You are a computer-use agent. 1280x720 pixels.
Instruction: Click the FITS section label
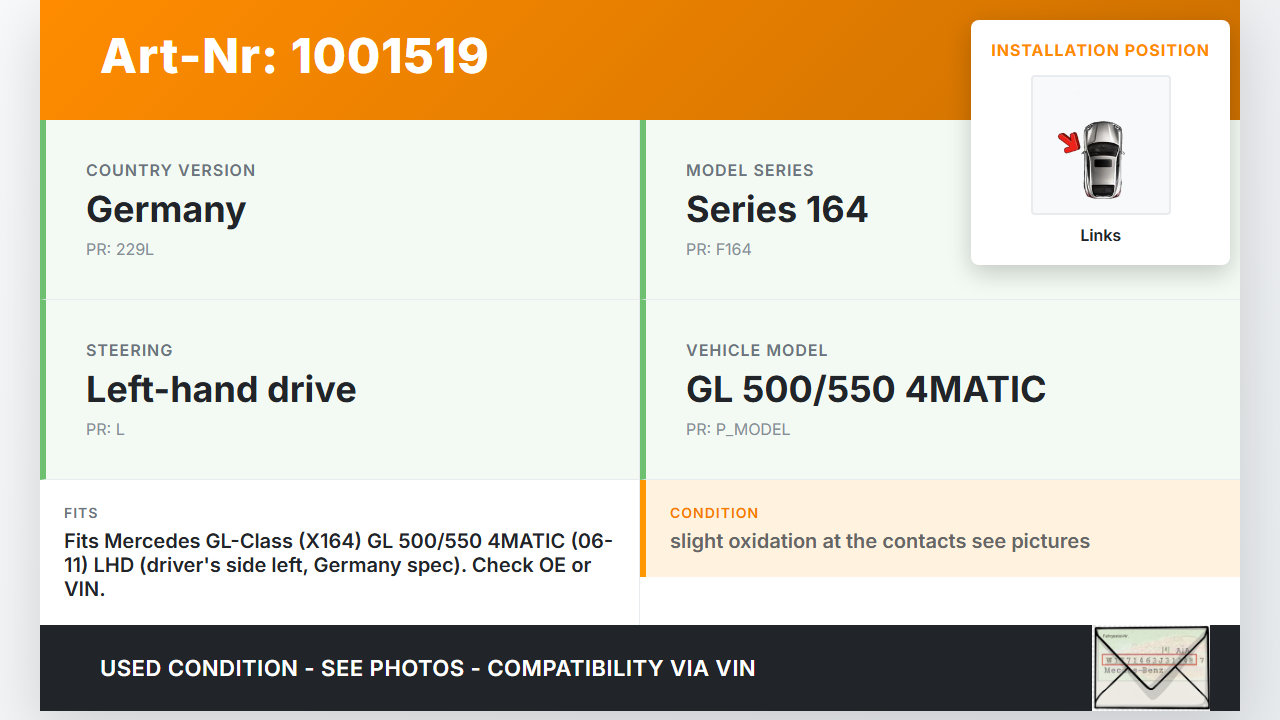pyautogui.click(x=81, y=513)
